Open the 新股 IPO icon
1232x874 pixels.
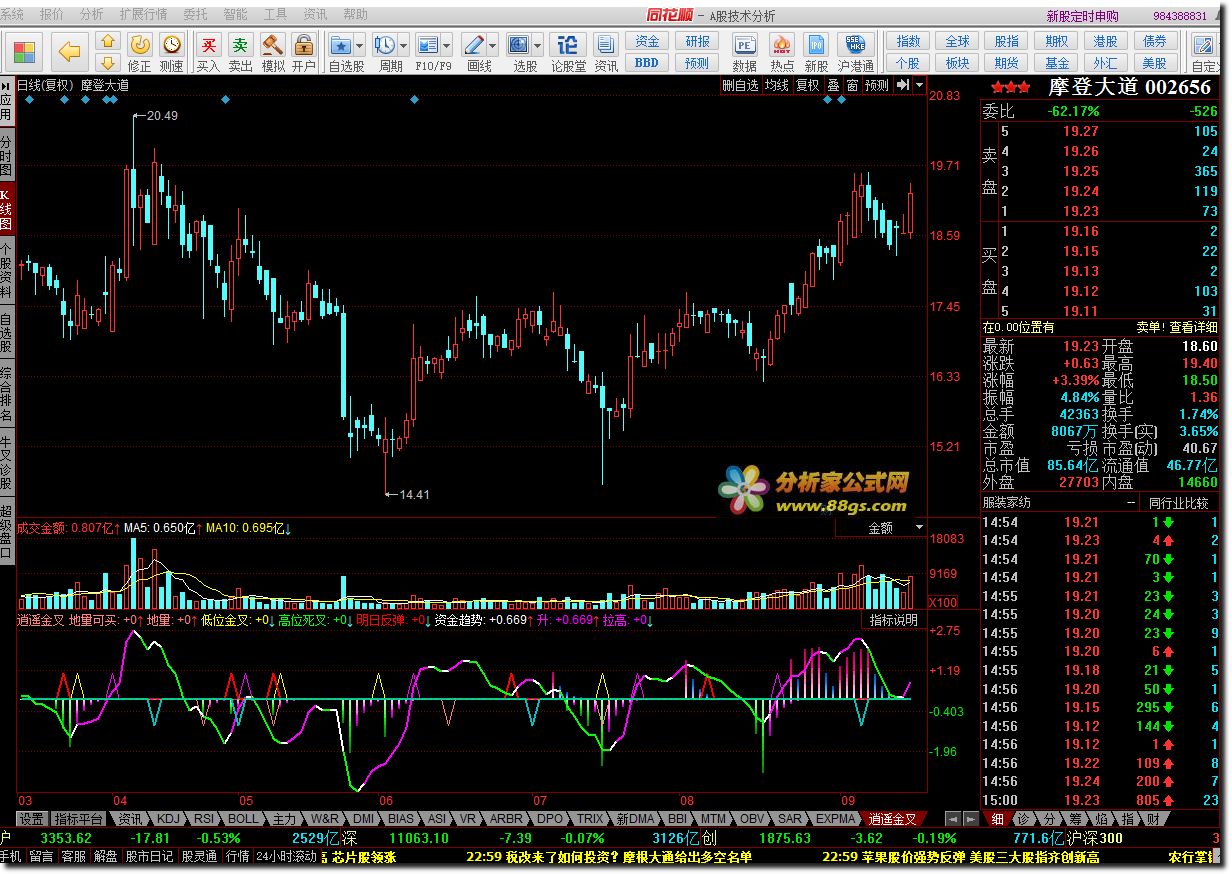click(817, 45)
